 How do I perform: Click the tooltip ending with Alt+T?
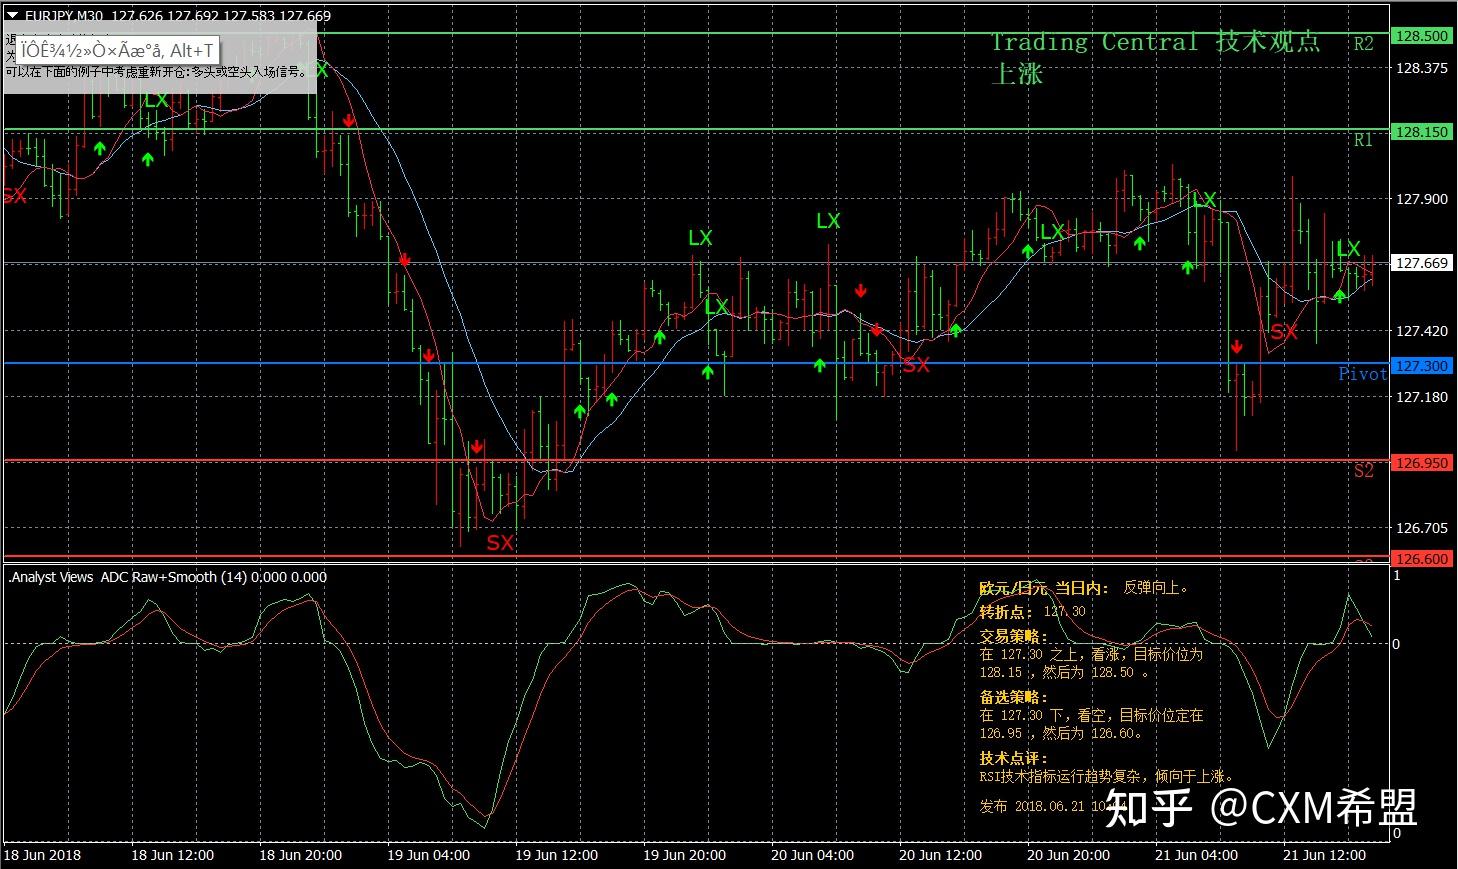click(x=117, y=50)
